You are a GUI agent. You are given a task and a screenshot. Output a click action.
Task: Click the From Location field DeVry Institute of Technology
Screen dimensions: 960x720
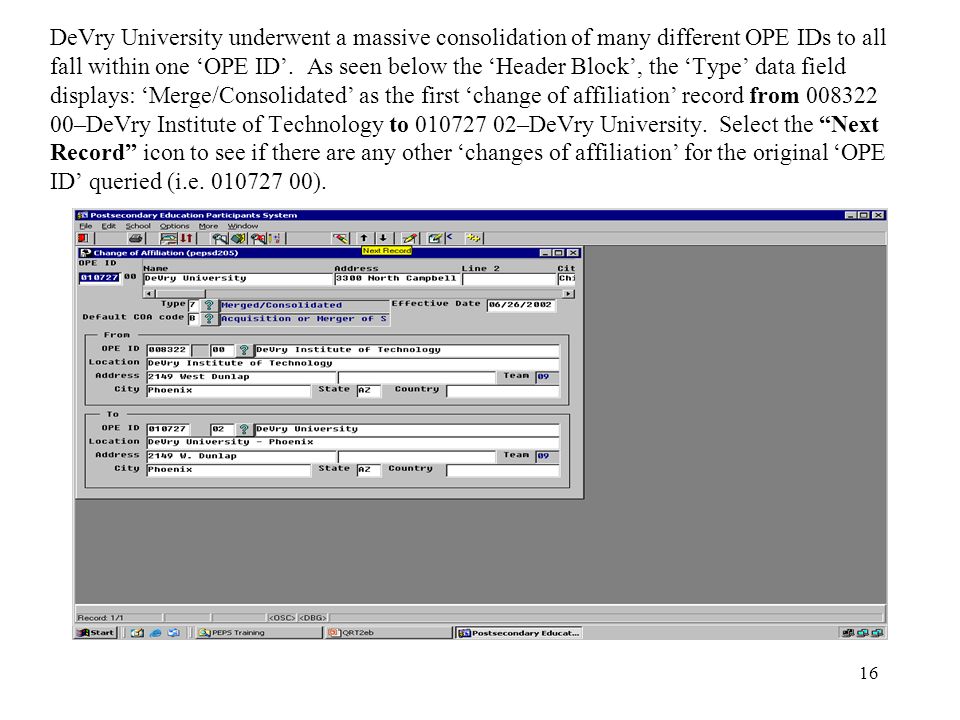[353, 363]
